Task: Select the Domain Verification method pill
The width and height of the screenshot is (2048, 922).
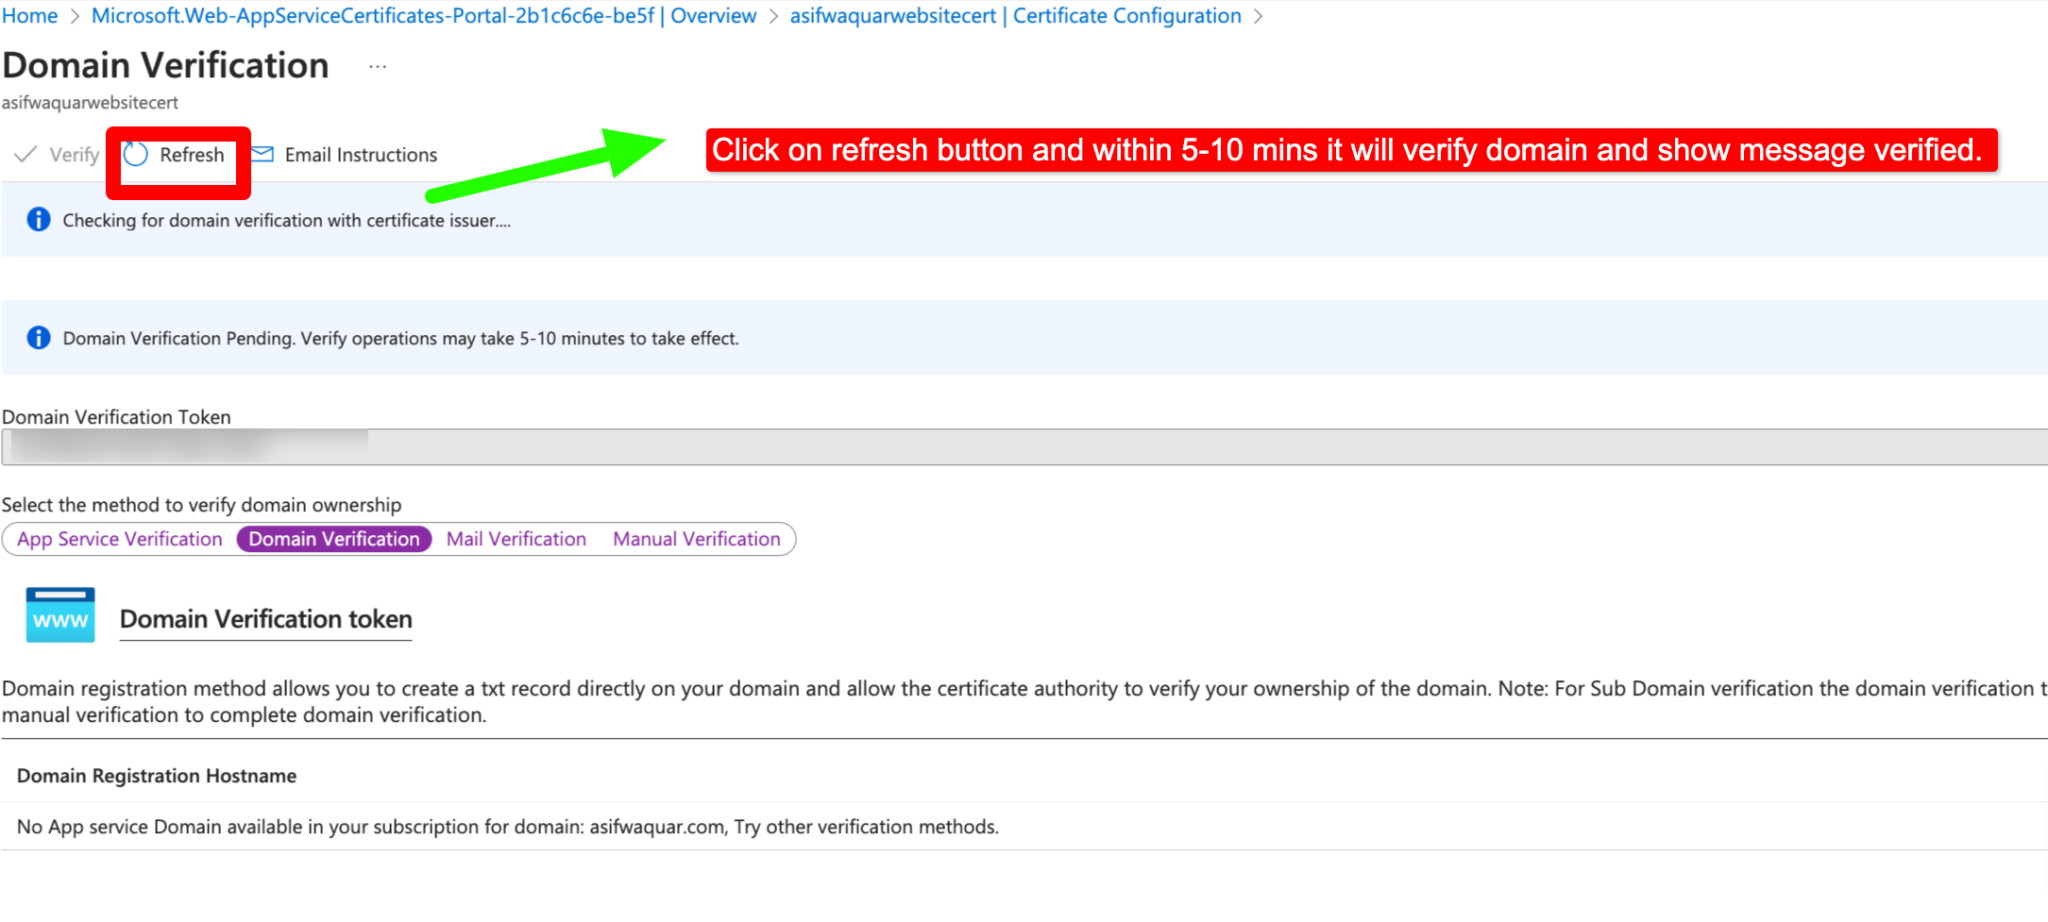Action: pos(334,539)
